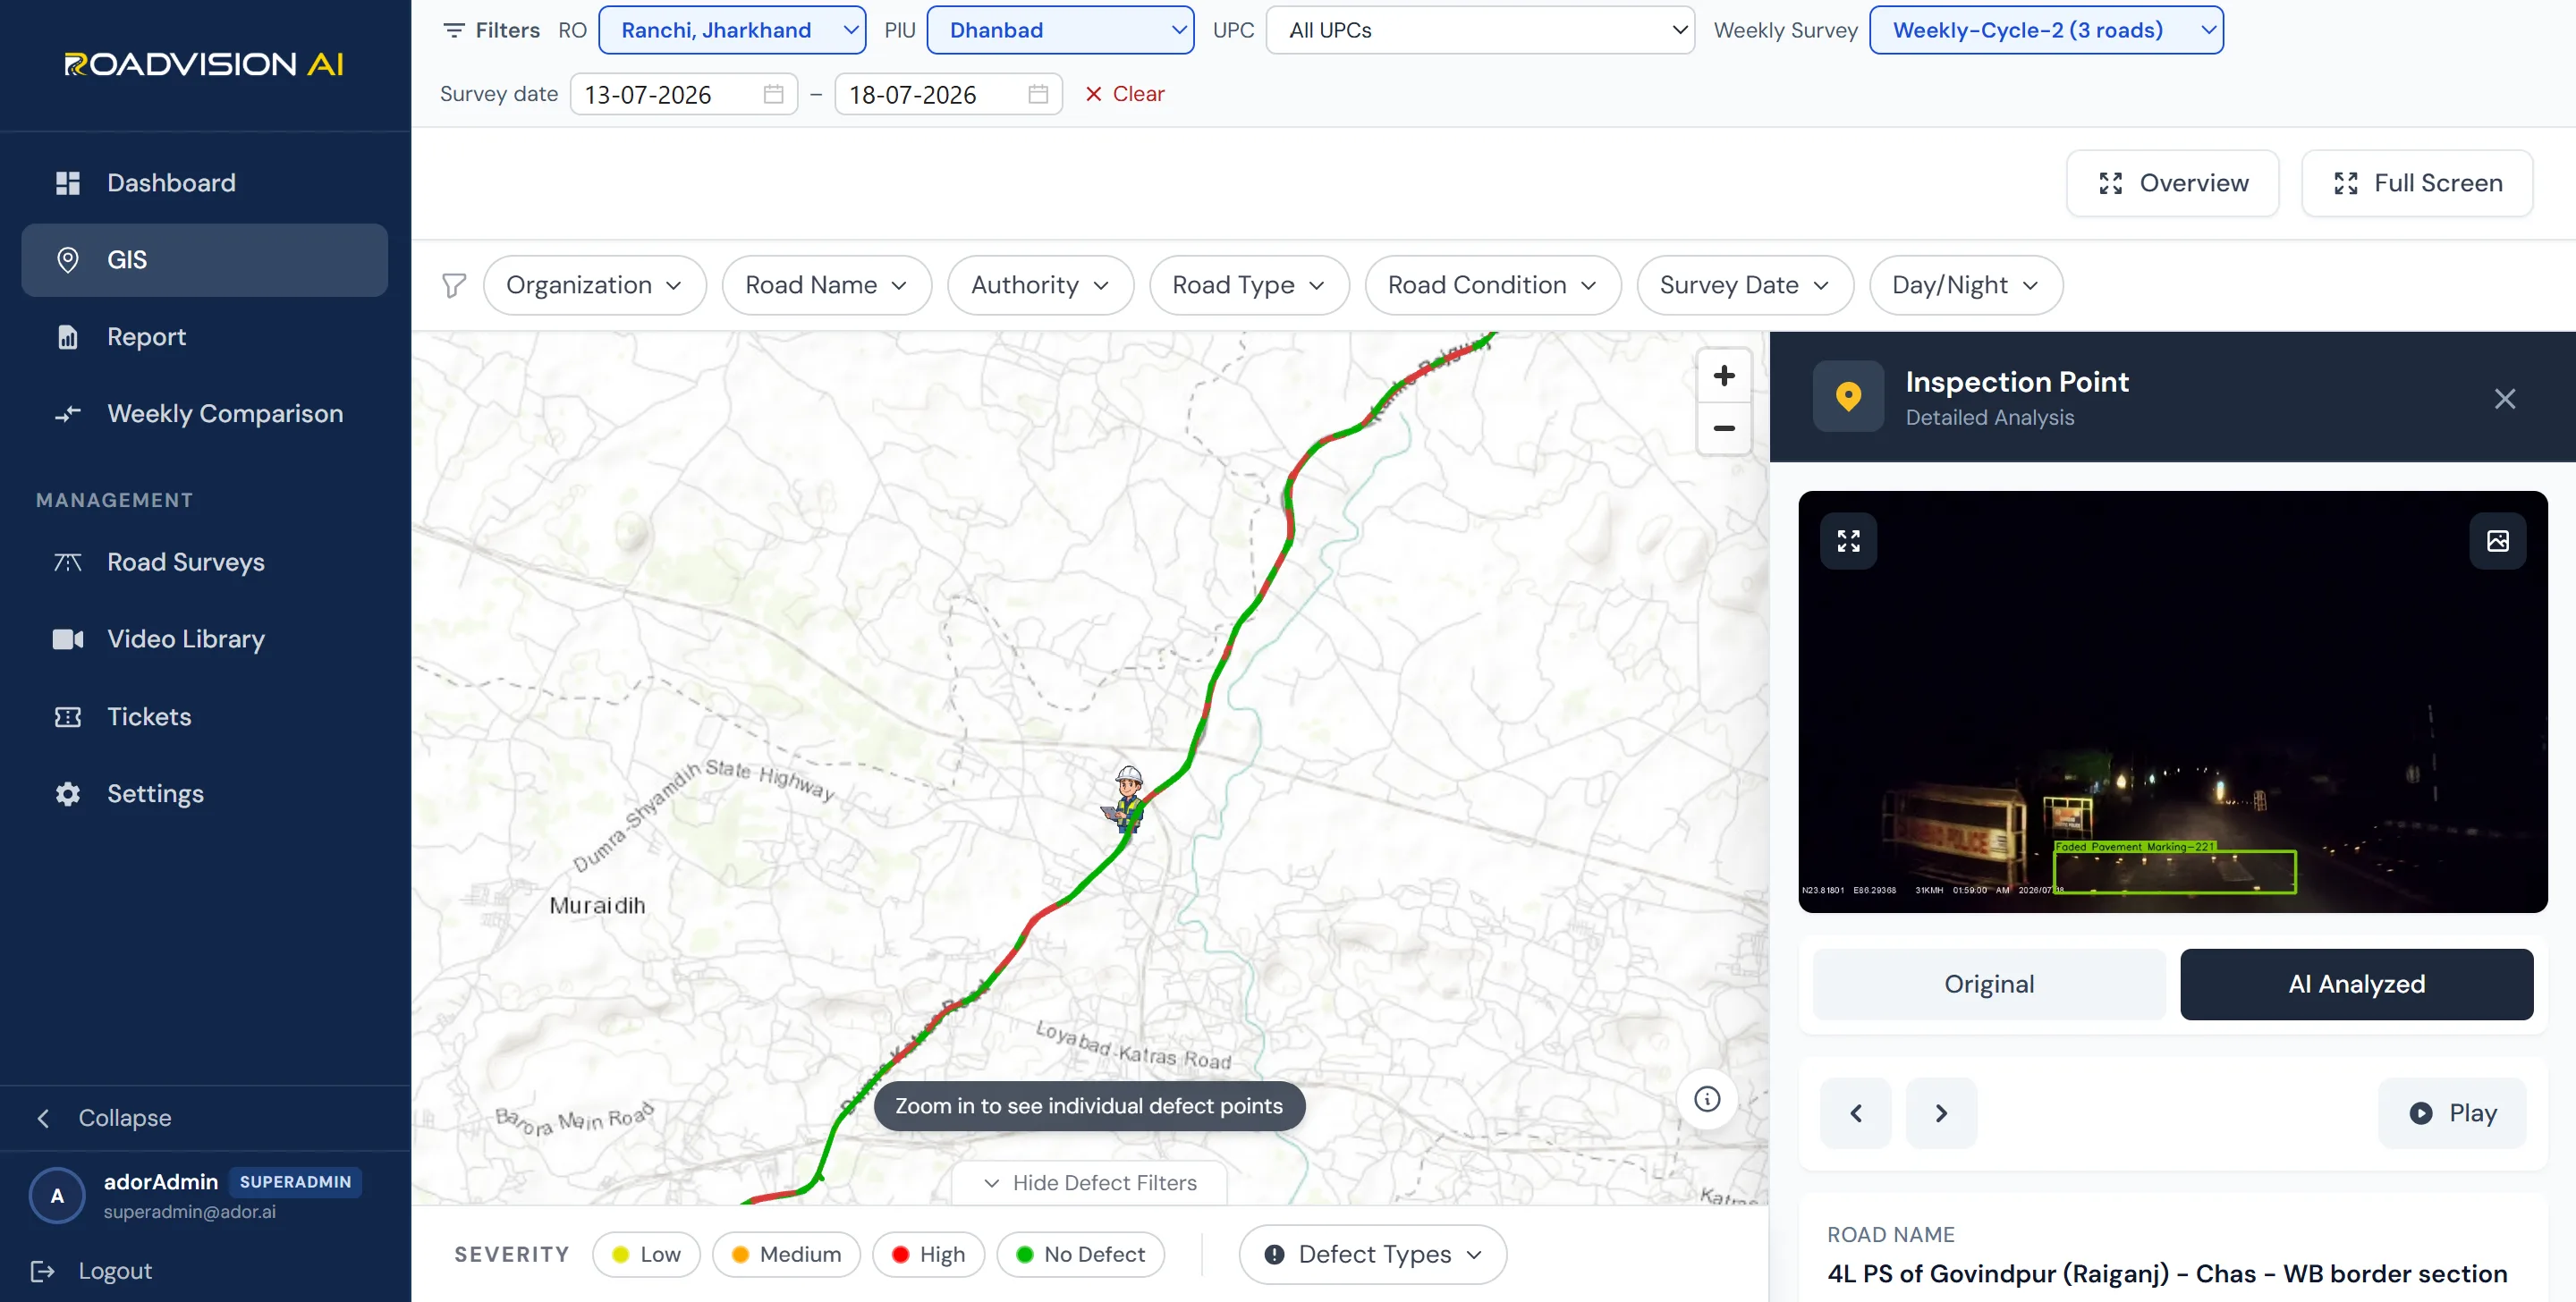Click the adorAdmin avatar circle

coord(57,1196)
